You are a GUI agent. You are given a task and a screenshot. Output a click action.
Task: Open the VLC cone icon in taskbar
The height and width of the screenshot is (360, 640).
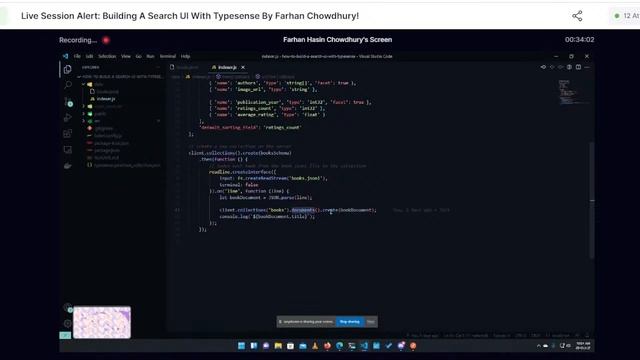tap(315, 346)
